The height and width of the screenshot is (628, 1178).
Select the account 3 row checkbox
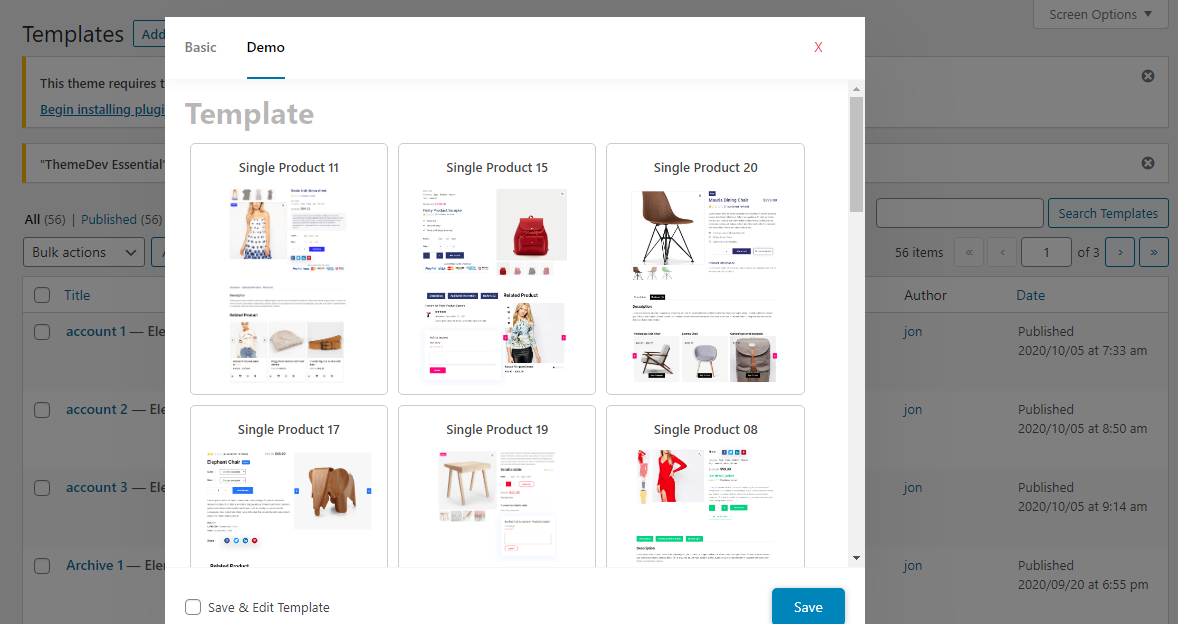point(42,488)
